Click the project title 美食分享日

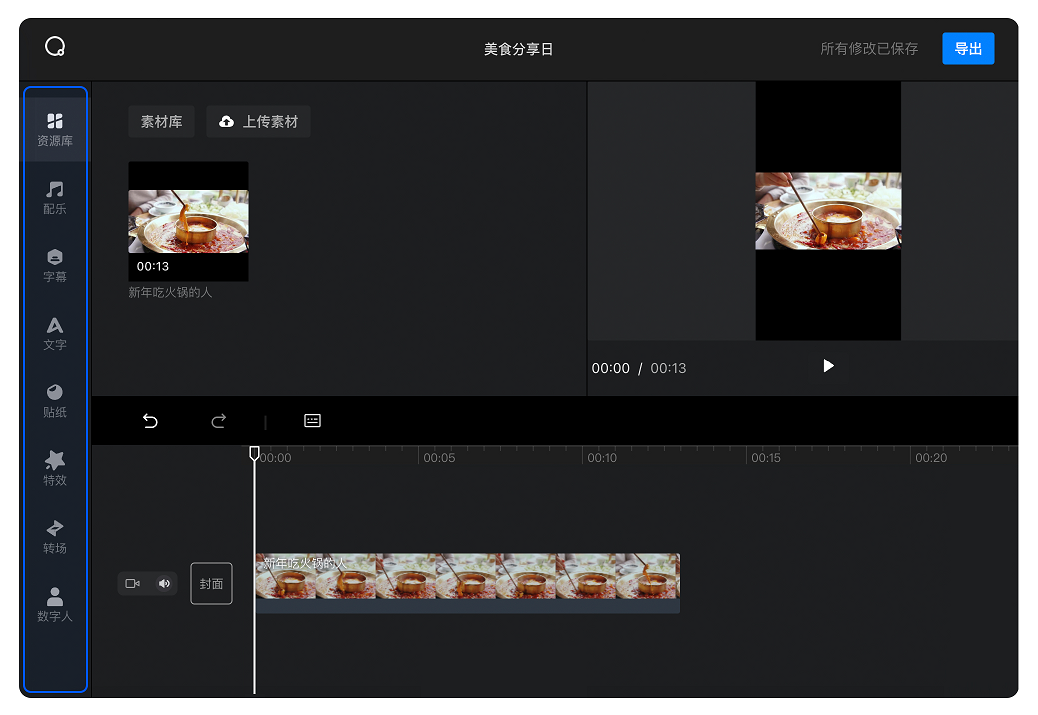[x=518, y=49]
